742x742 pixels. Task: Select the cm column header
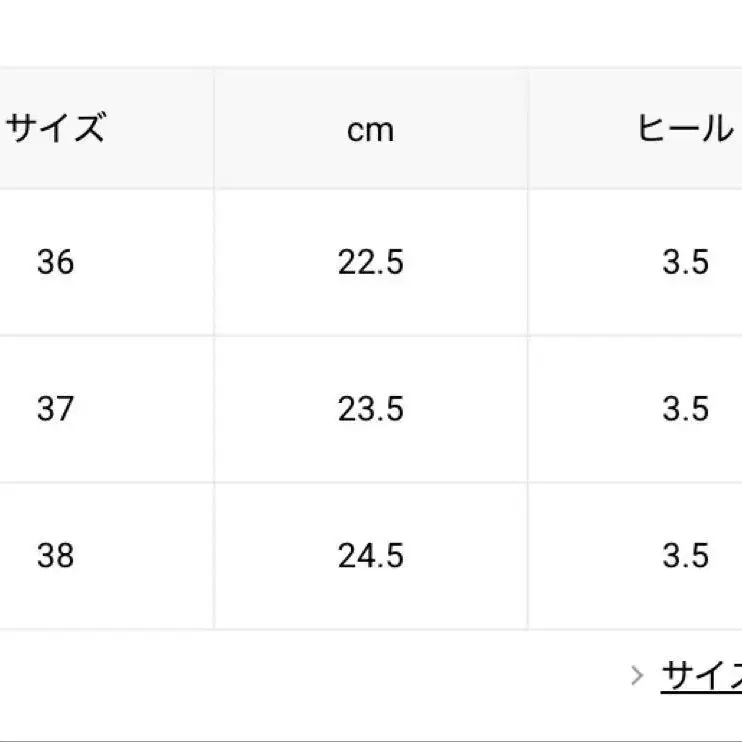(x=370, y=130)
